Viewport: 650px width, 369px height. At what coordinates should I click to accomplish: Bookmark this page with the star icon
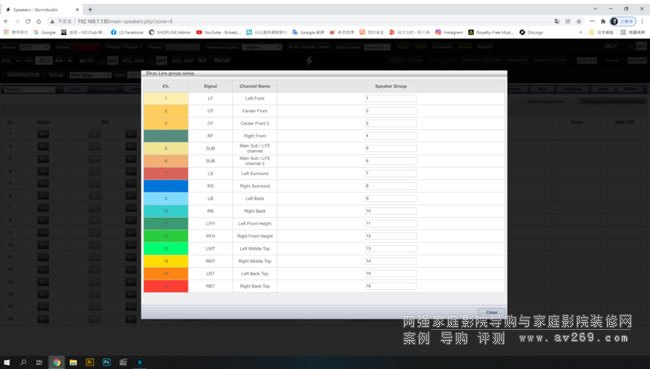579,21
